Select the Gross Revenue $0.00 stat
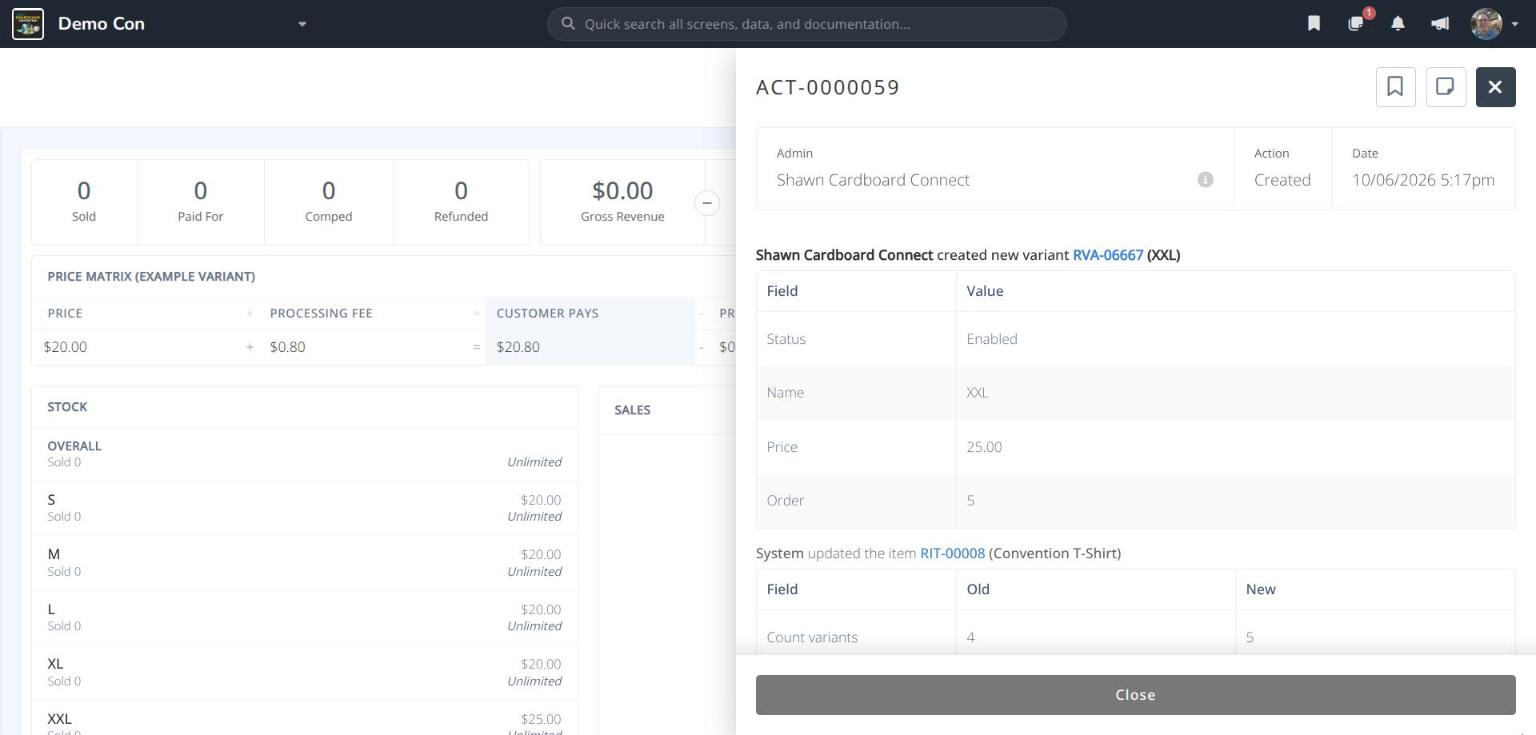This screenshot has height=735, width=1536. point(622,201)
